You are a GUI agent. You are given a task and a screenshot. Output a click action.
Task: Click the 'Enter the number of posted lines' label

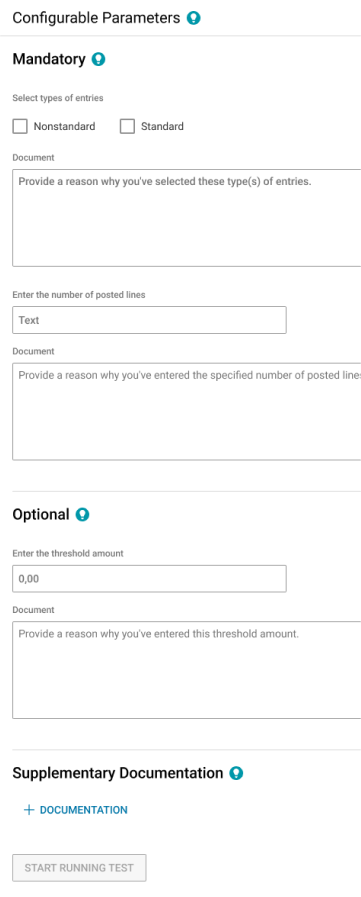click(79, 295)
